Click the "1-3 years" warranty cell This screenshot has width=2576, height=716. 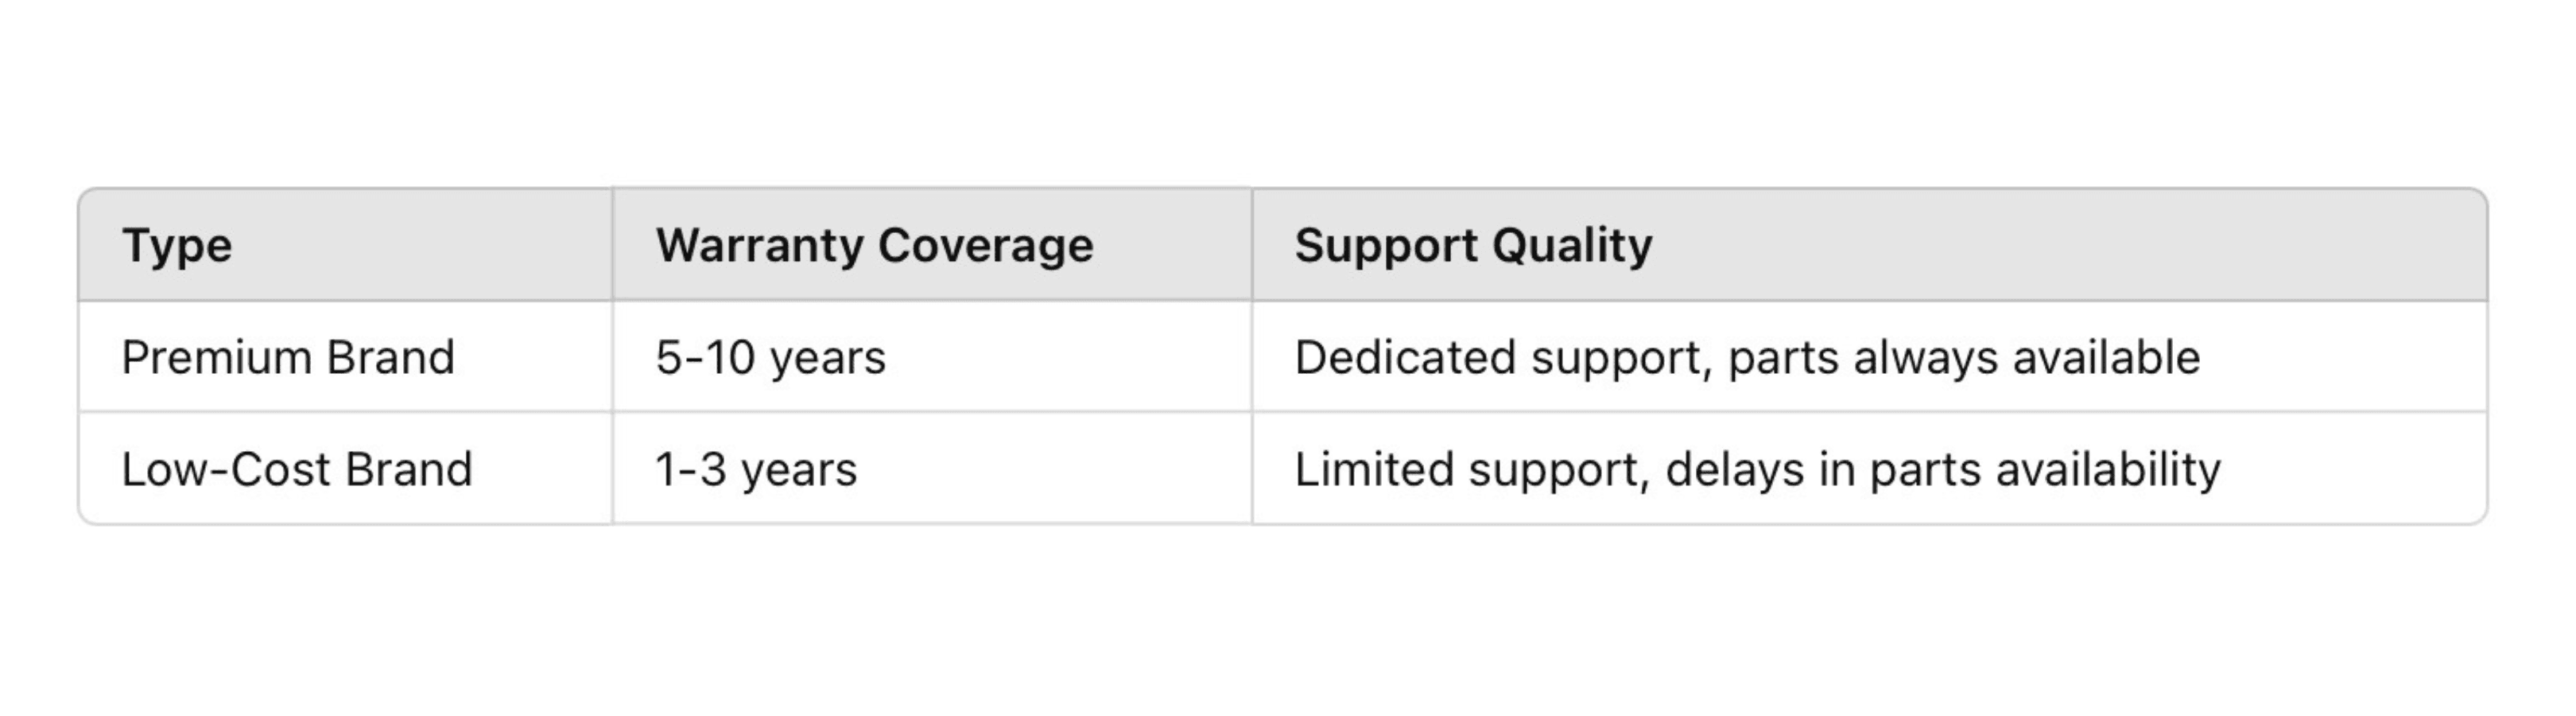756,469
